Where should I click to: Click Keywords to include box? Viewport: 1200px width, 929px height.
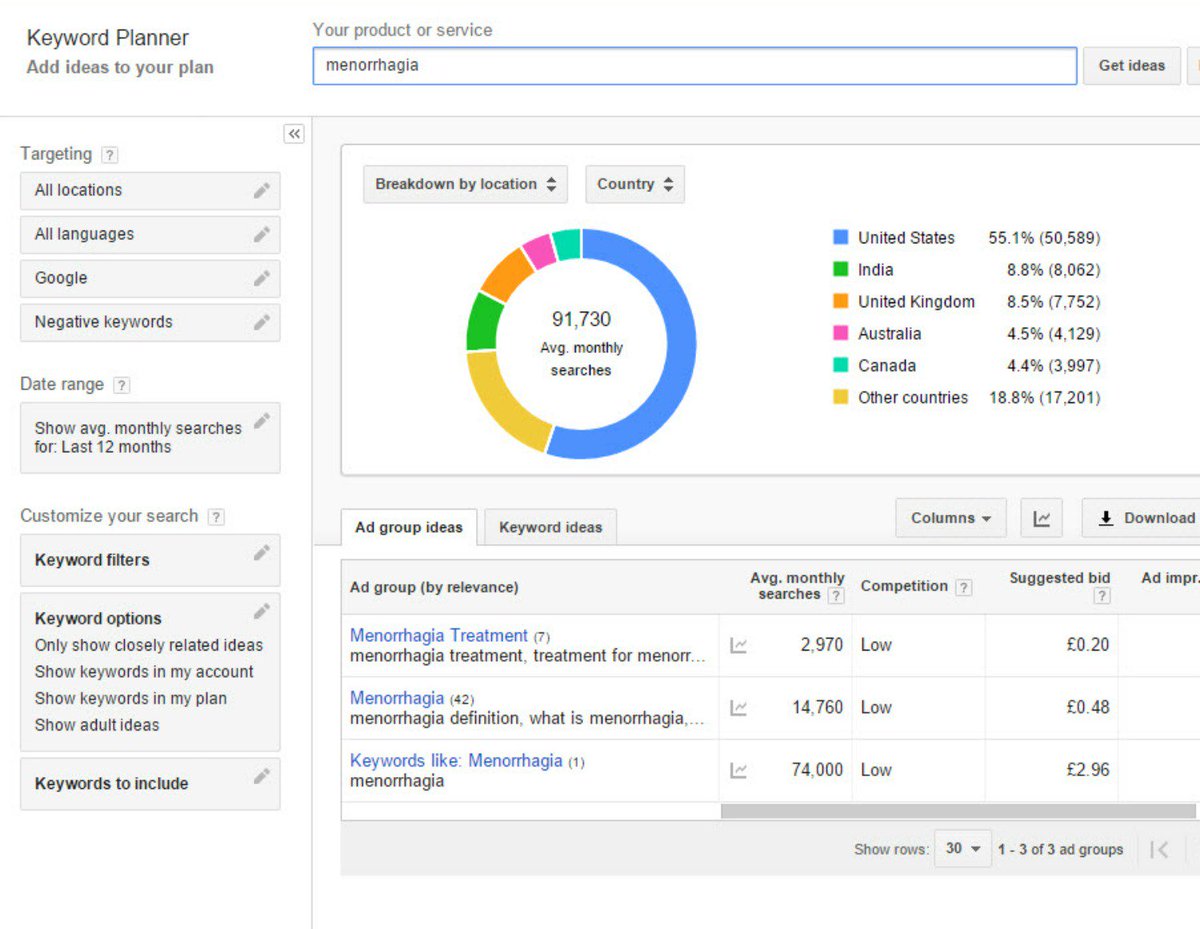coord(150,784)
